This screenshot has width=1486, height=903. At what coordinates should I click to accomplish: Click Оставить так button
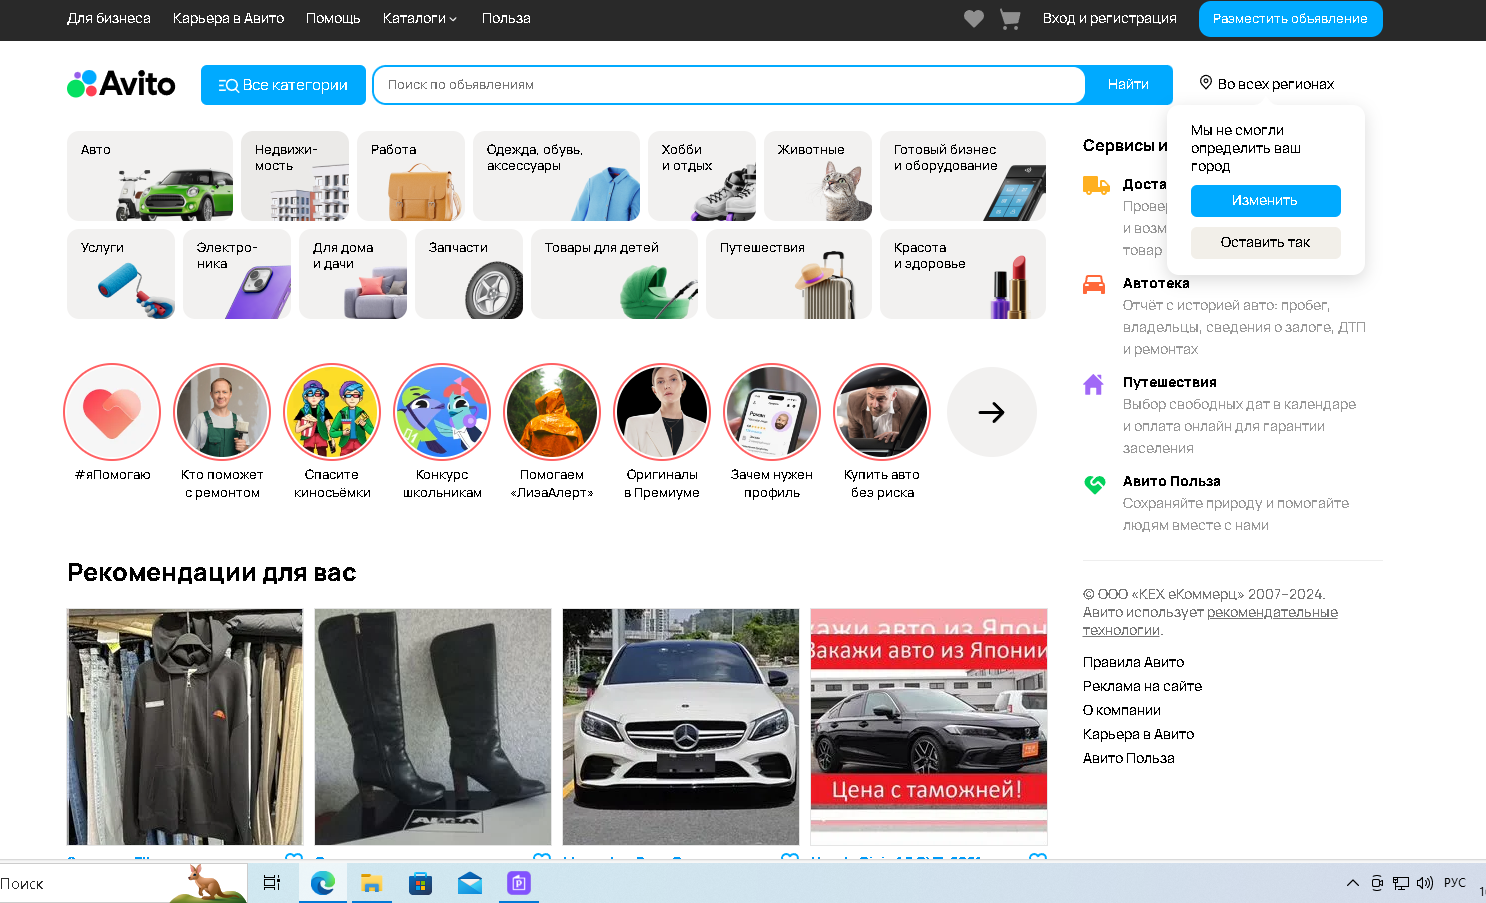[x=1266, y=243]
